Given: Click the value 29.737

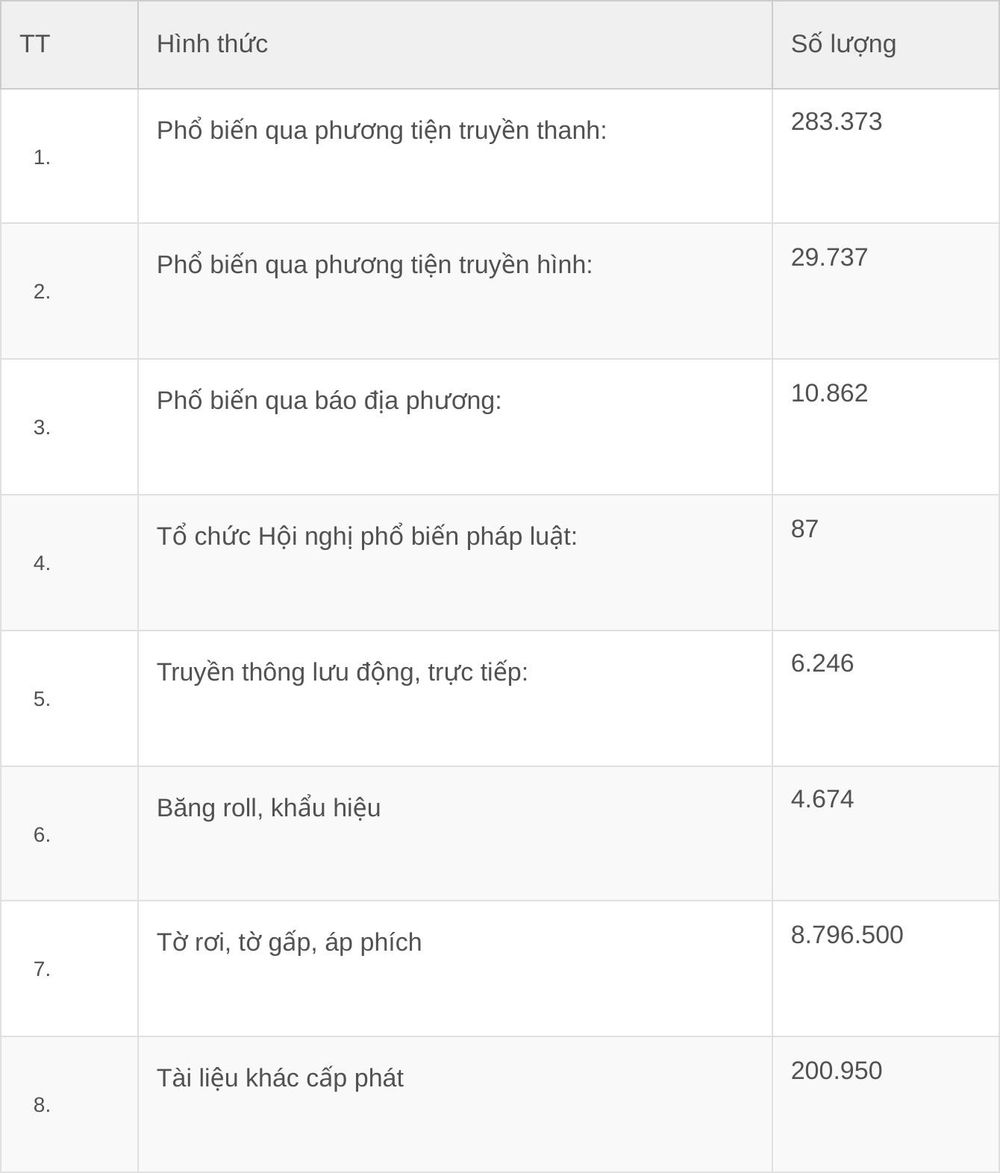Looking at the screenshot, I should [x=829, y=257].
